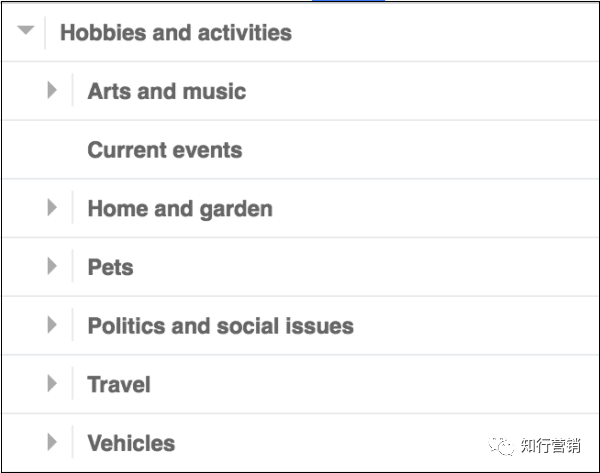Choose the Current events interest
The image size is (600, 473).
coord(164,150)
